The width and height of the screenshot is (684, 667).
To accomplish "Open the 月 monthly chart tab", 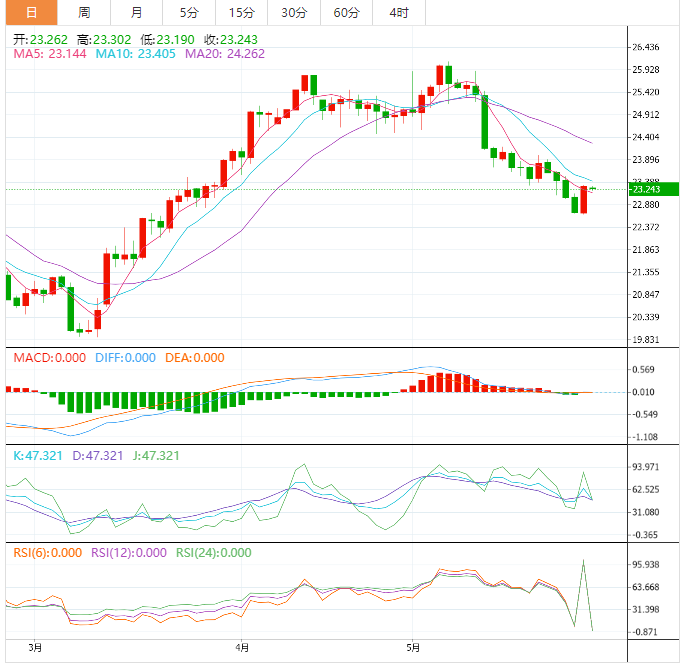I will click(136, 13).
